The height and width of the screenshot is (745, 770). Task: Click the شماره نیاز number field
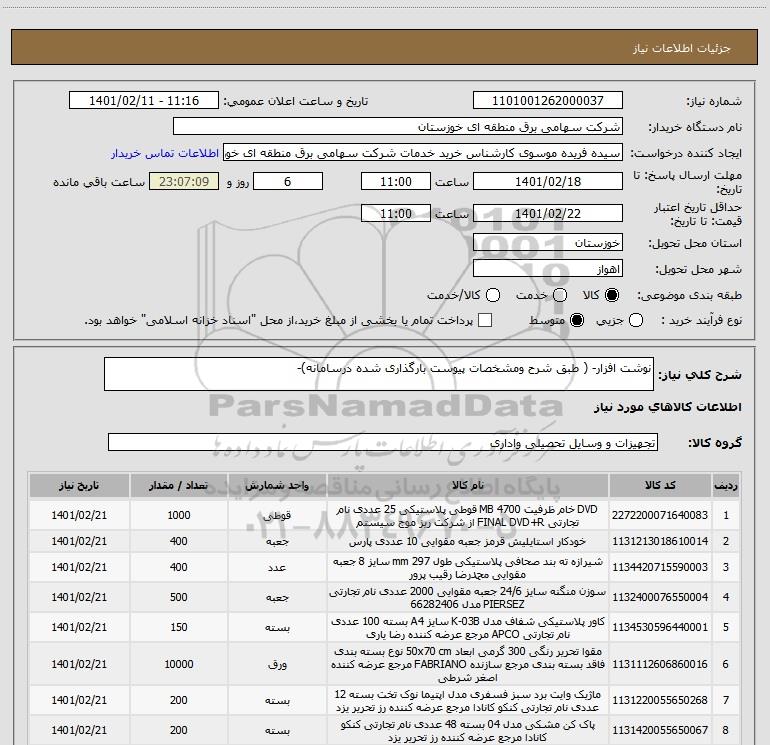547,101
